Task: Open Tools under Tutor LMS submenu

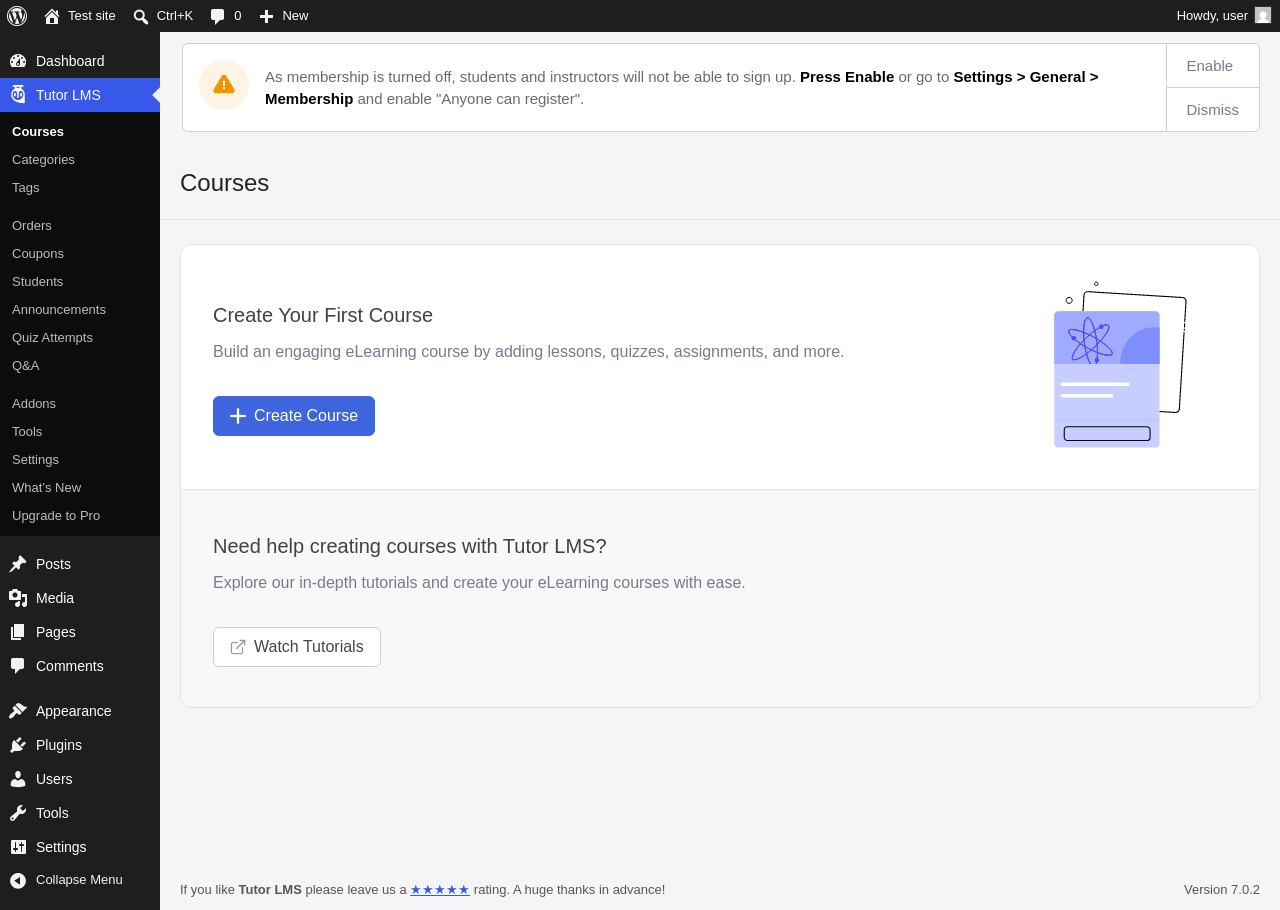Action: [x=27, y=431]
